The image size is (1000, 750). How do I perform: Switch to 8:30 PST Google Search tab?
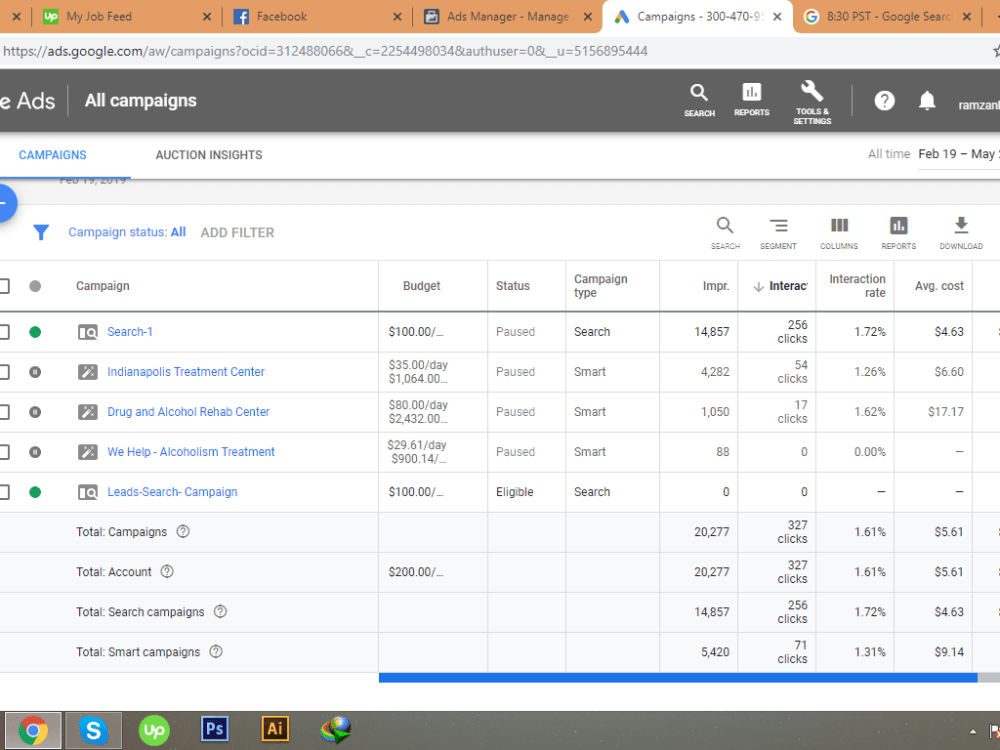(x=888, y=17)
